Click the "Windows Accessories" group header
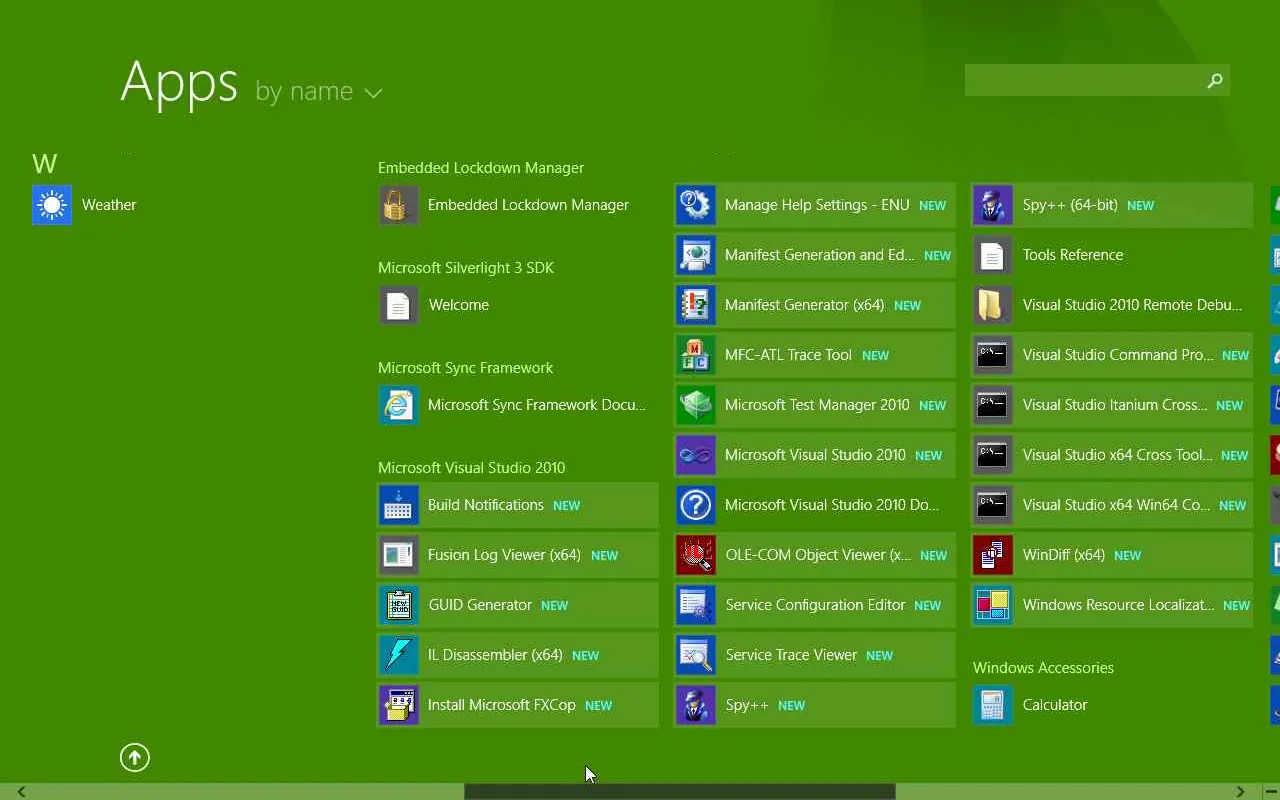Screen dimensions: 1280x800 pos(1043,668)
